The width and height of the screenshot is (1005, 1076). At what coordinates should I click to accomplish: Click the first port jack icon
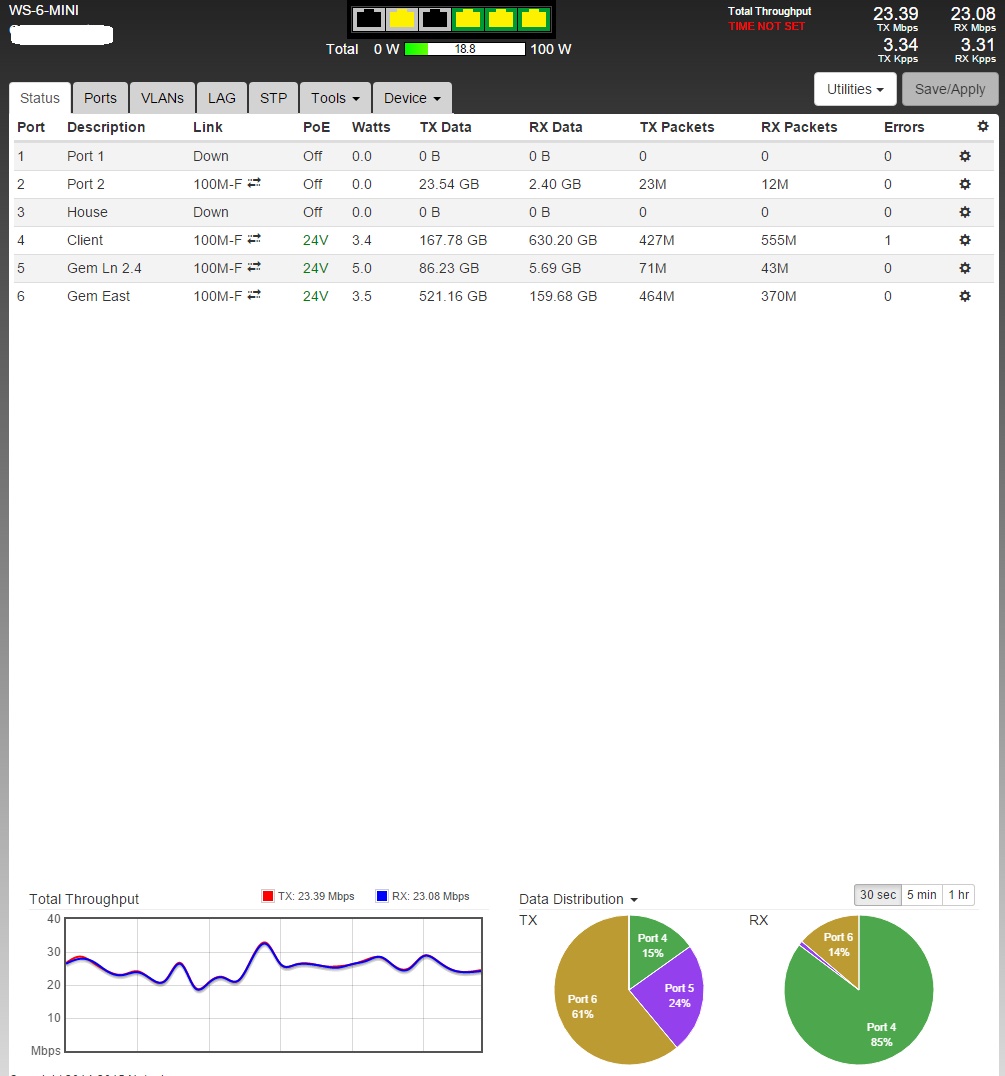(x=369, y=18)
